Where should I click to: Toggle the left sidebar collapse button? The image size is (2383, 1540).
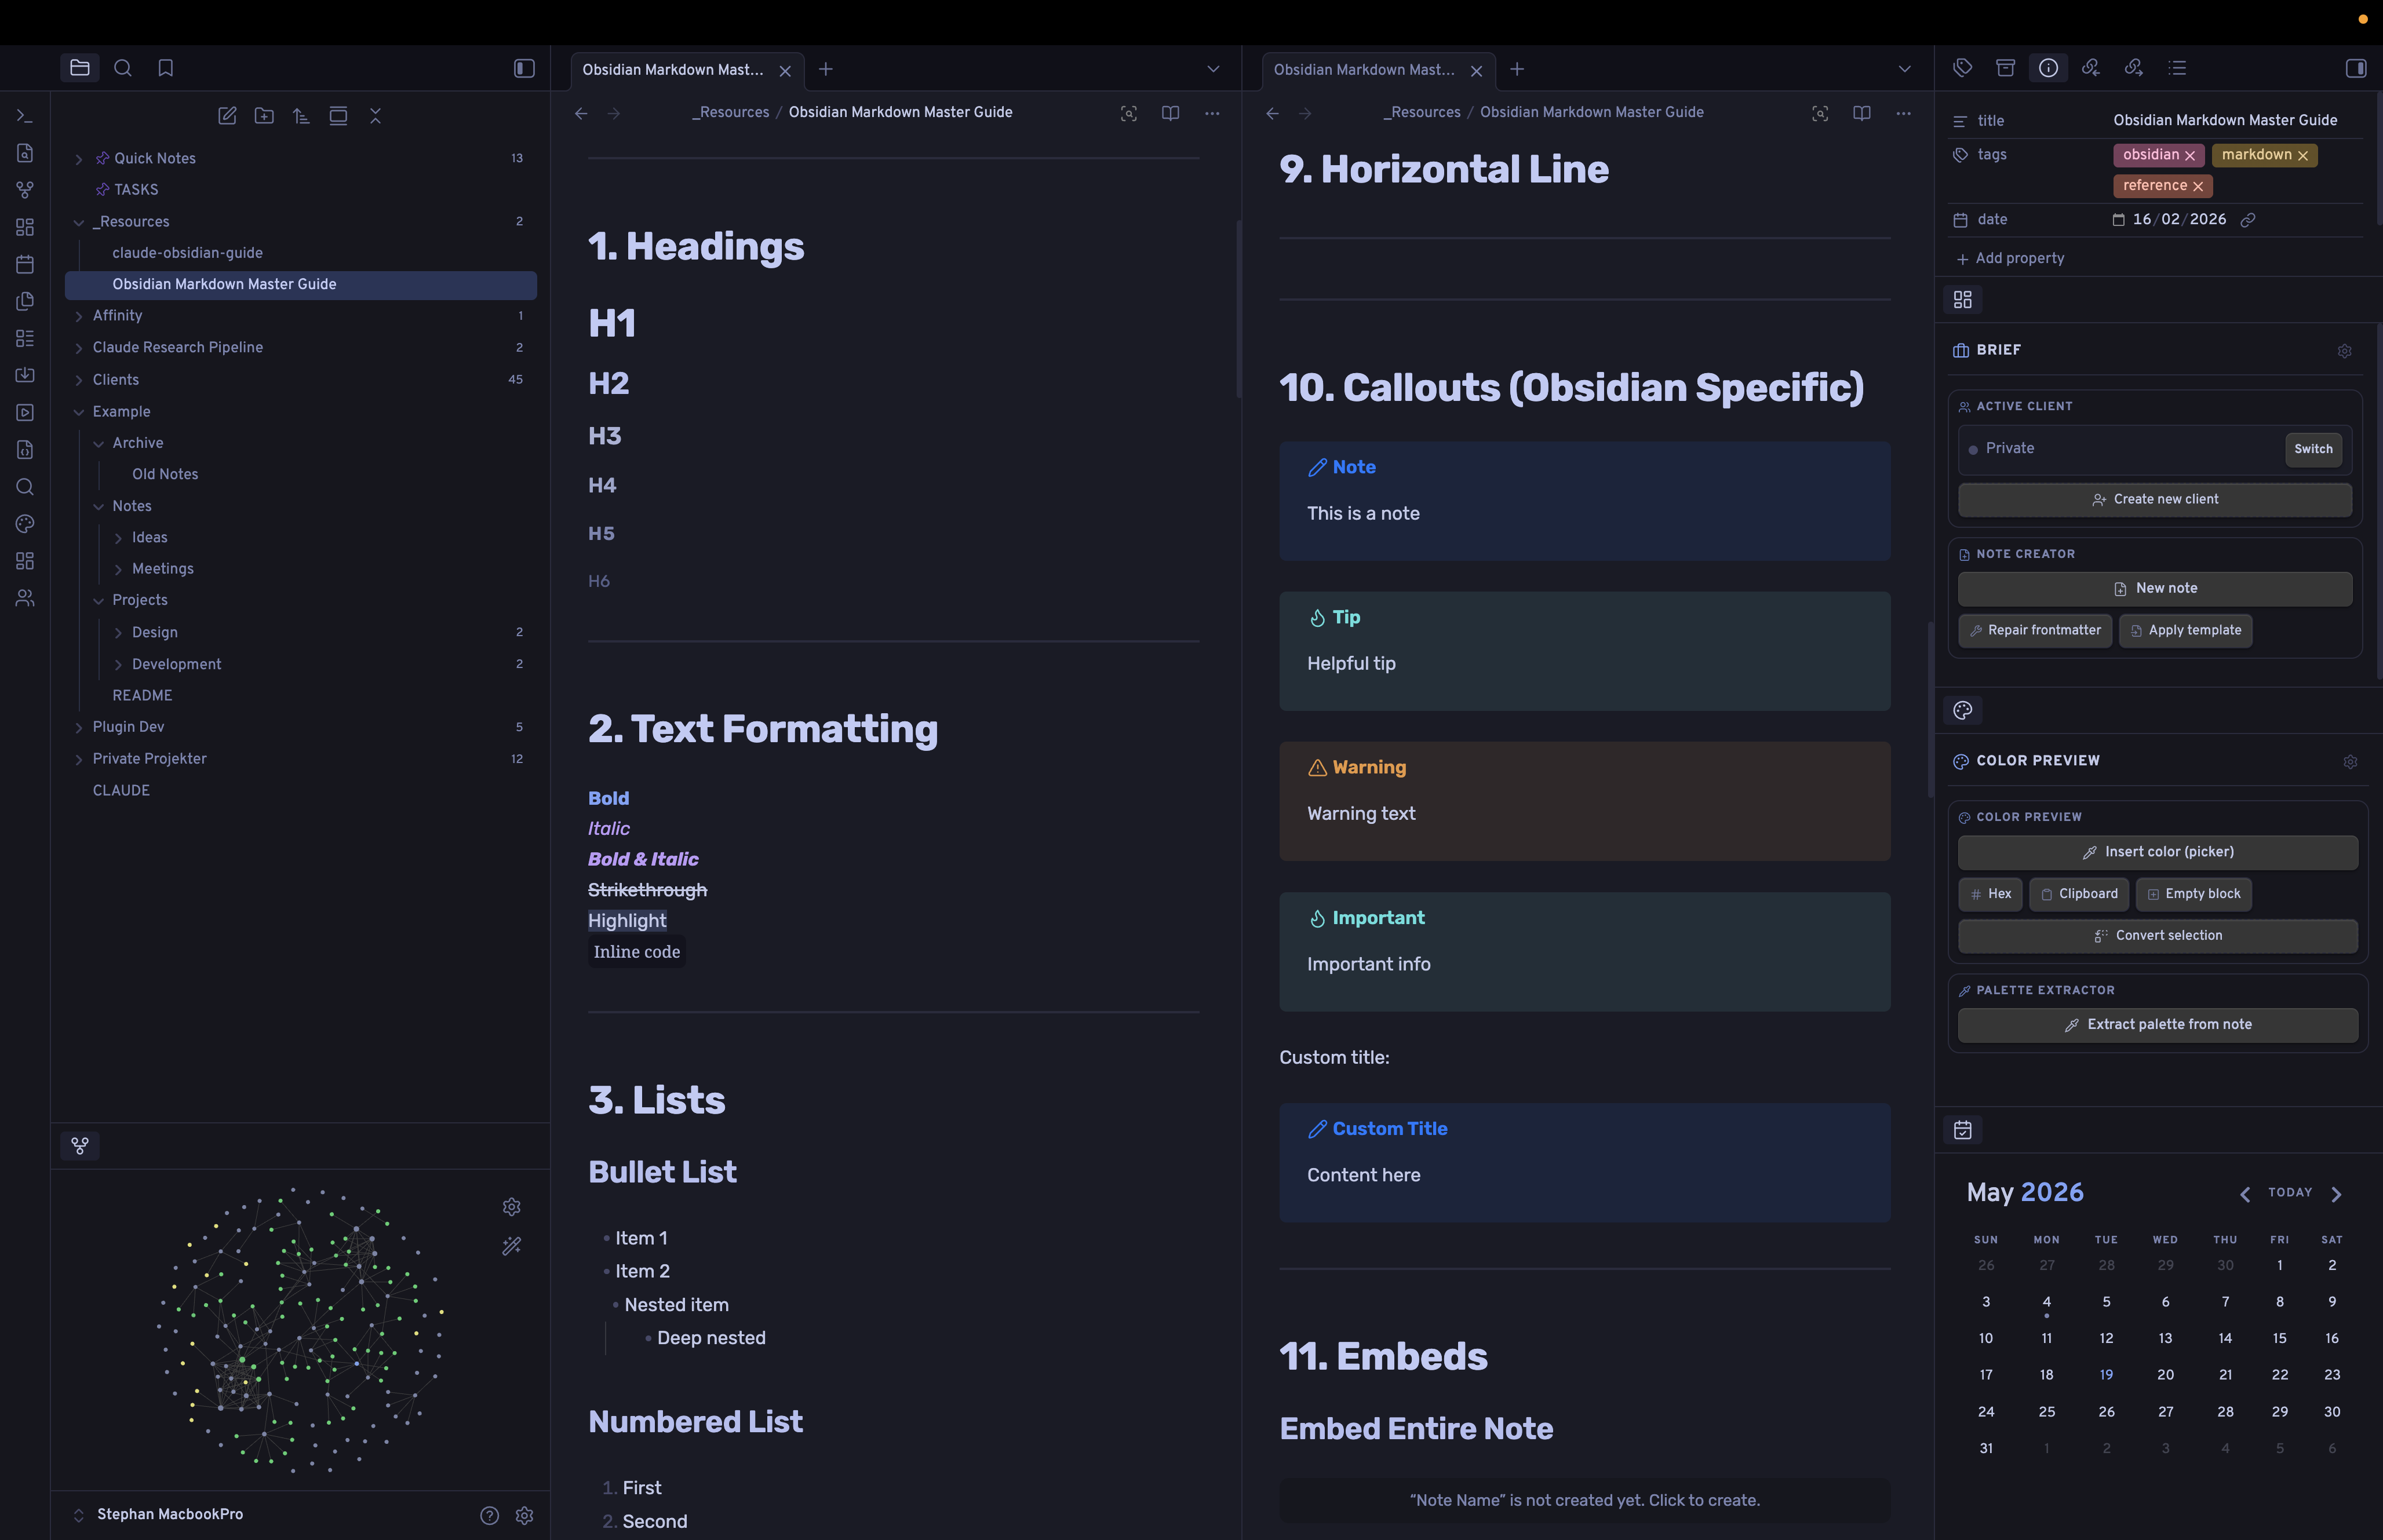pos(524,68)
